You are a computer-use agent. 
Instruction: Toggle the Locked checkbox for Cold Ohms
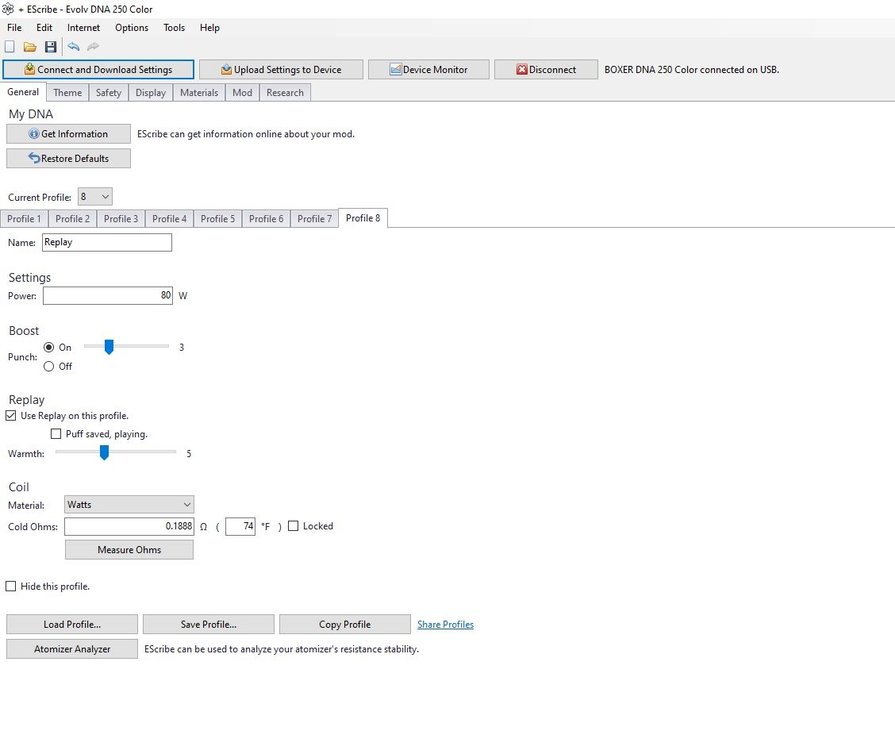[x=293, y=526]
